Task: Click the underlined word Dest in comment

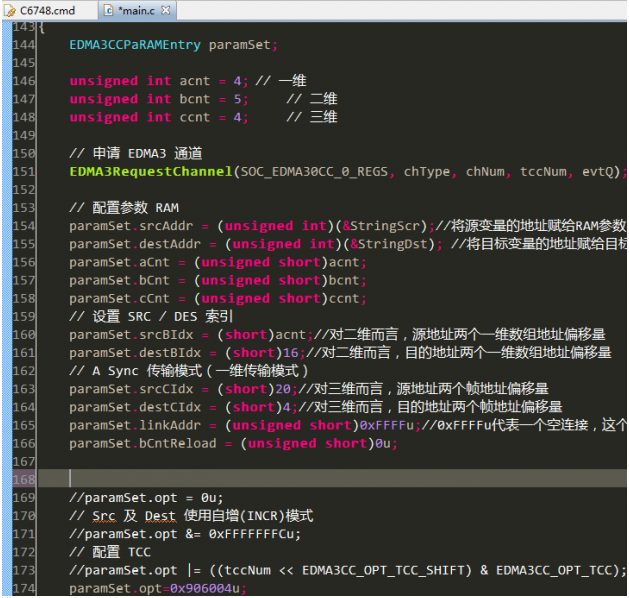Action: click(x=160, y=516)
